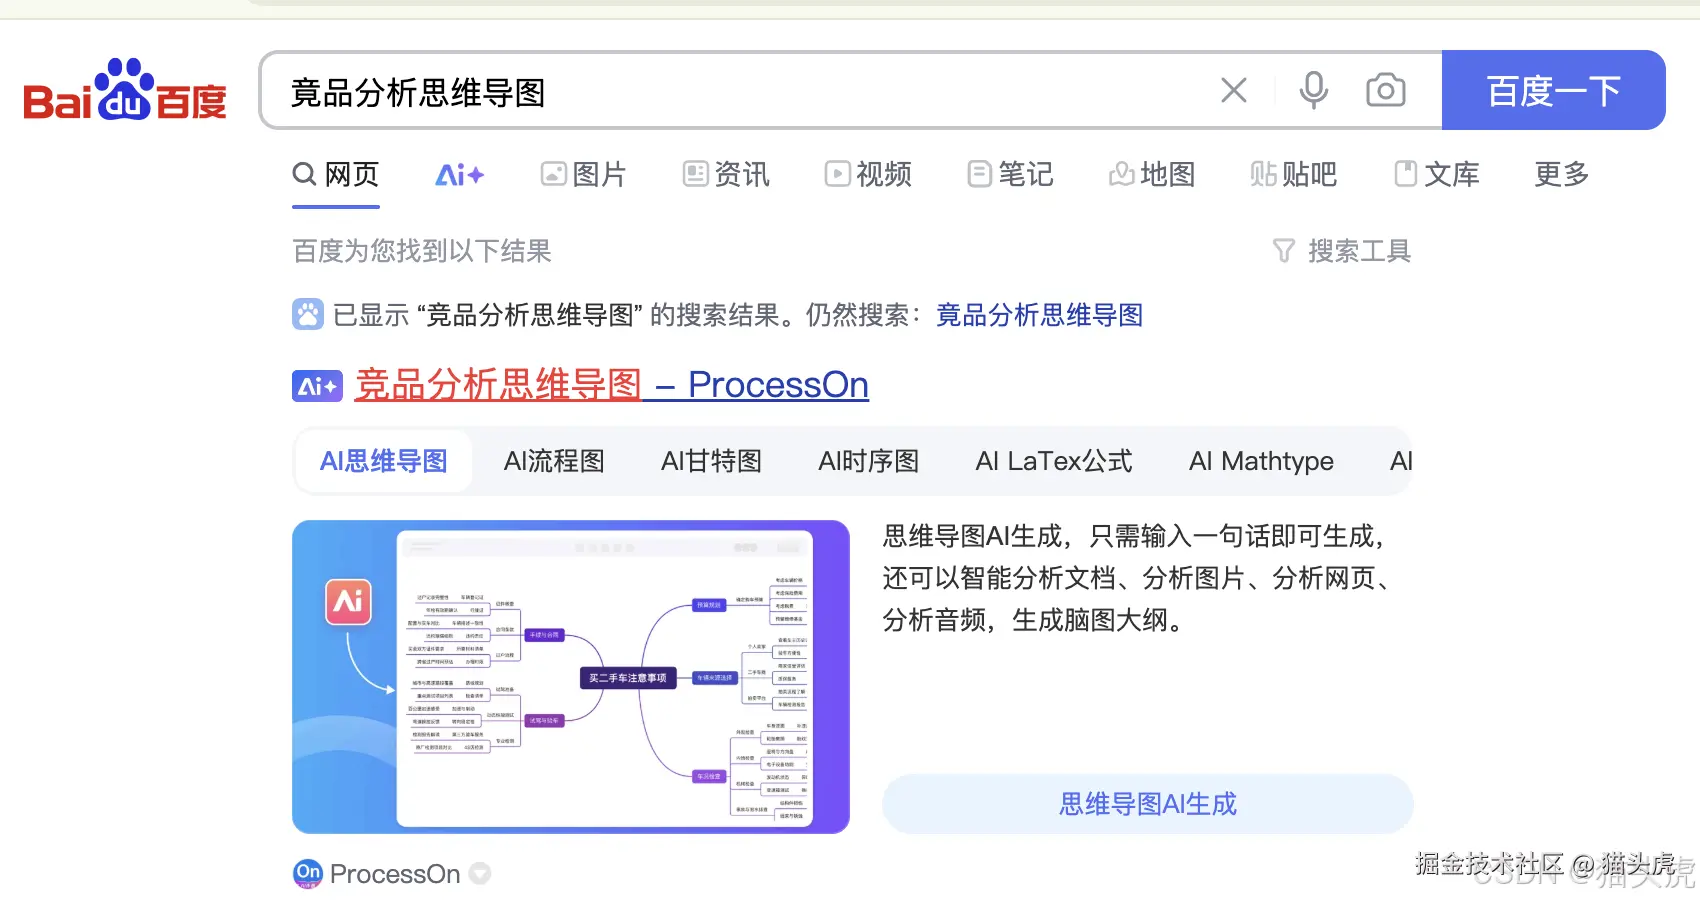Image resolution: width=1700 pixels, height=902 pixels.
Task: Click inside the search input field
Action: point(700,93)
